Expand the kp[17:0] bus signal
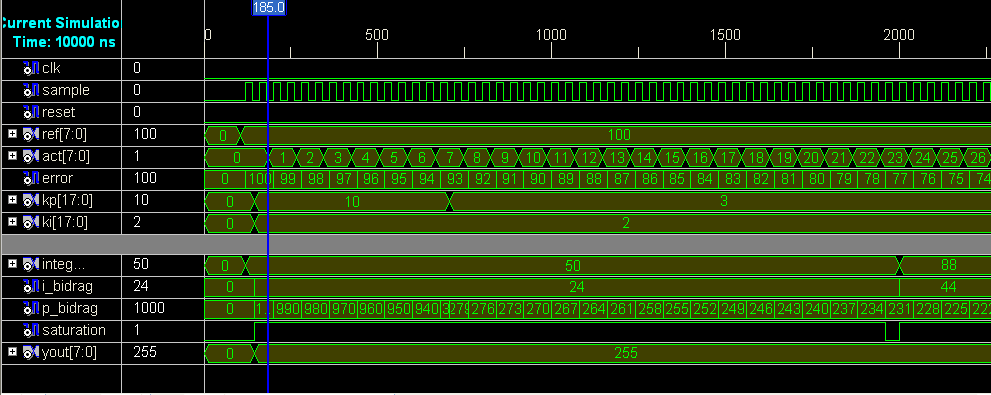The width and height of the screenshot is (991, 395). (x=12, y=200)
